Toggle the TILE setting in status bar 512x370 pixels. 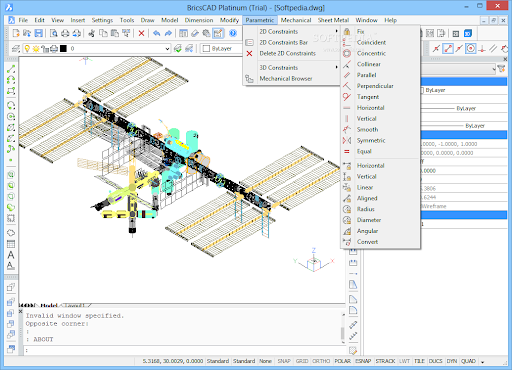(x=419, y=361)
